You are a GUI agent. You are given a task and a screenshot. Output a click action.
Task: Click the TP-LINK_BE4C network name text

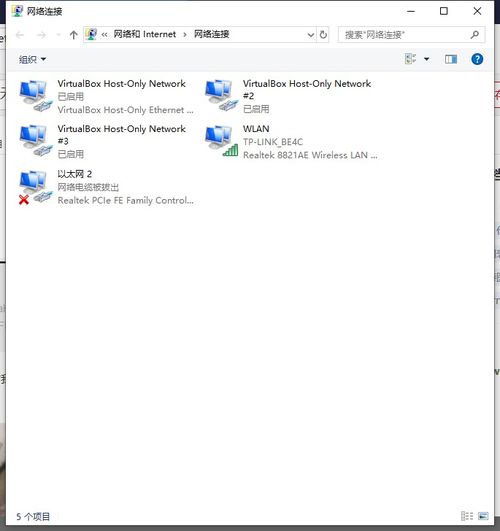click(273, 142)
